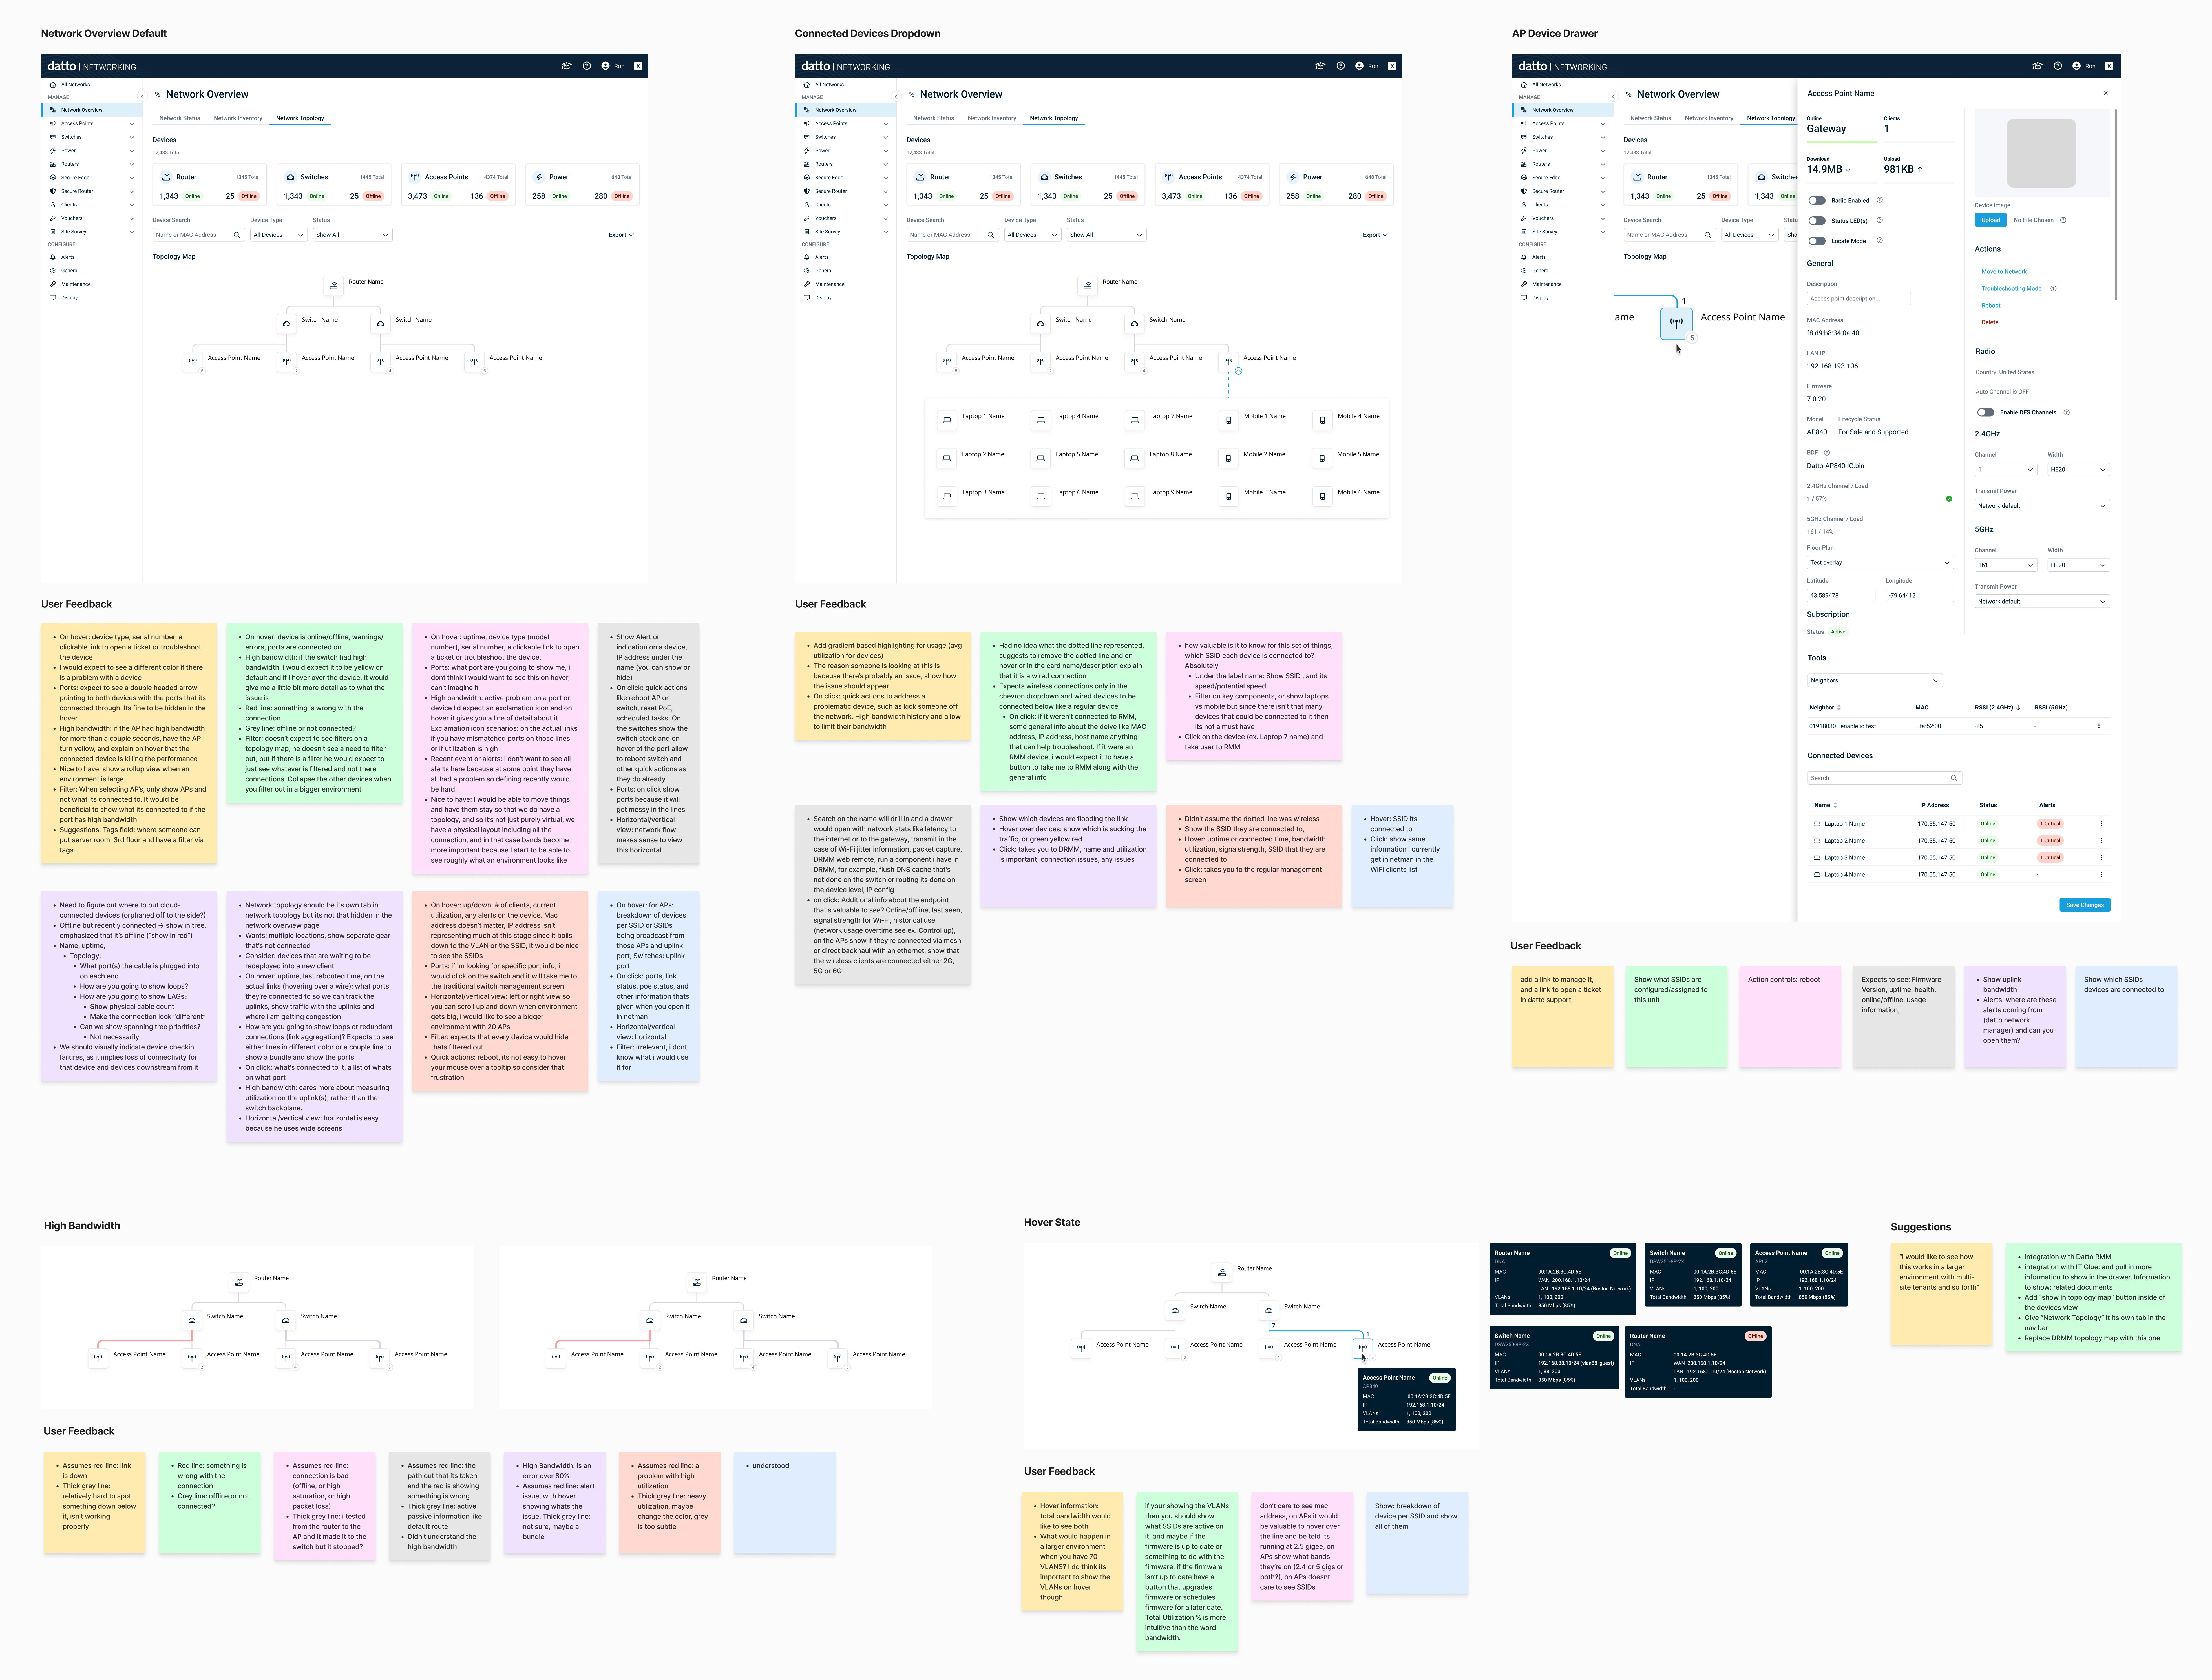The width and height of the screenshot is (2212, 1680).
Task: Toggle the Radio Enabled switch
Action: click(x=1817, y=200)
